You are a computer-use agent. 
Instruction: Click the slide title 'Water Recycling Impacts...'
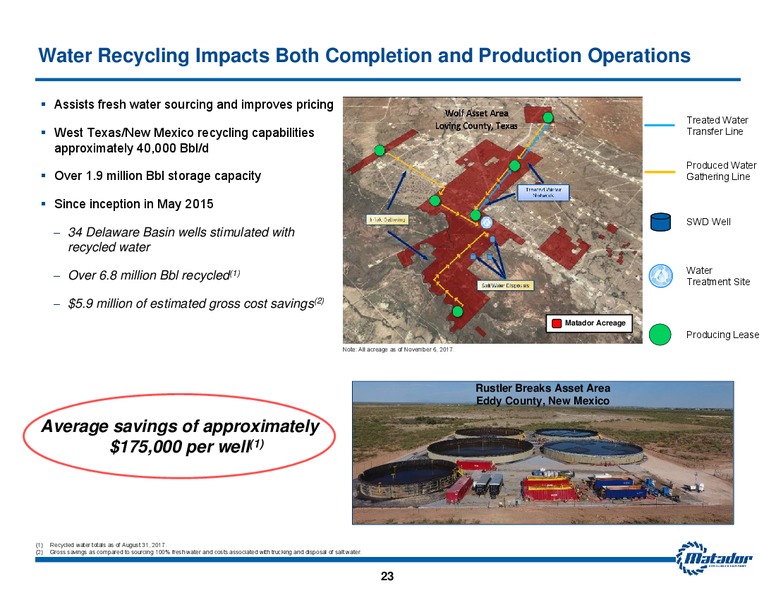pyautogui.click(x=364, y=55)
